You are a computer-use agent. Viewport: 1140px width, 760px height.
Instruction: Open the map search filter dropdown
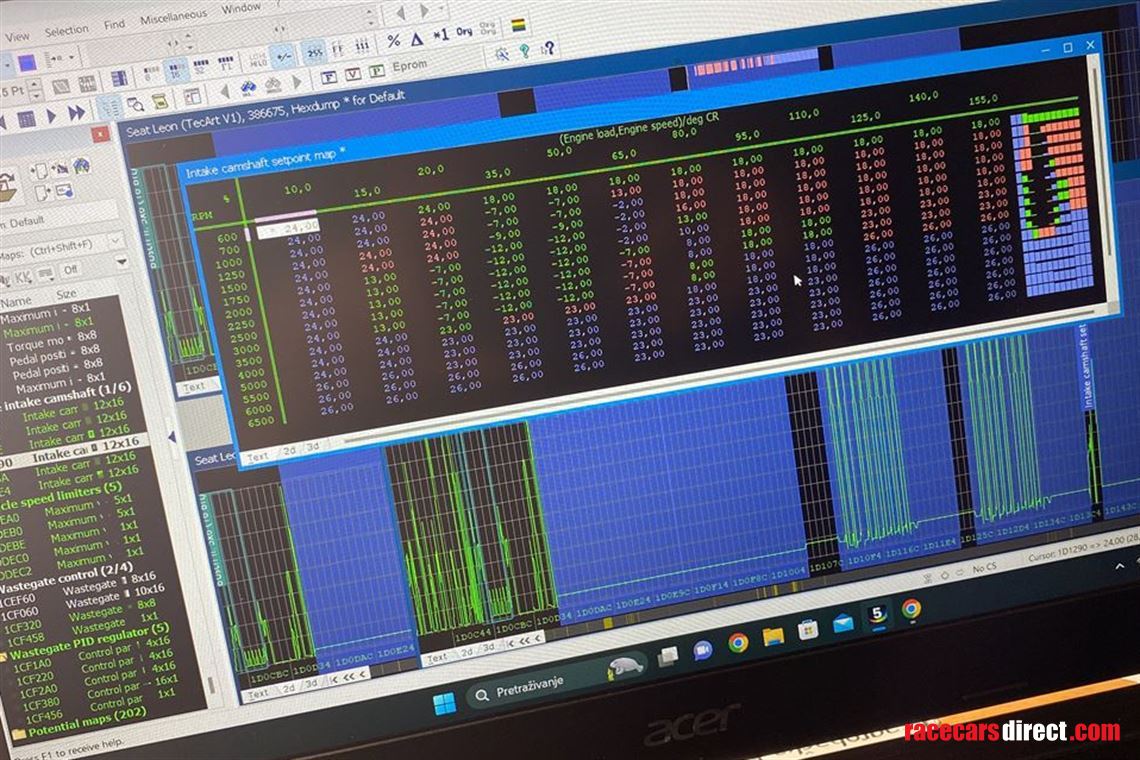tap(116, 242)
